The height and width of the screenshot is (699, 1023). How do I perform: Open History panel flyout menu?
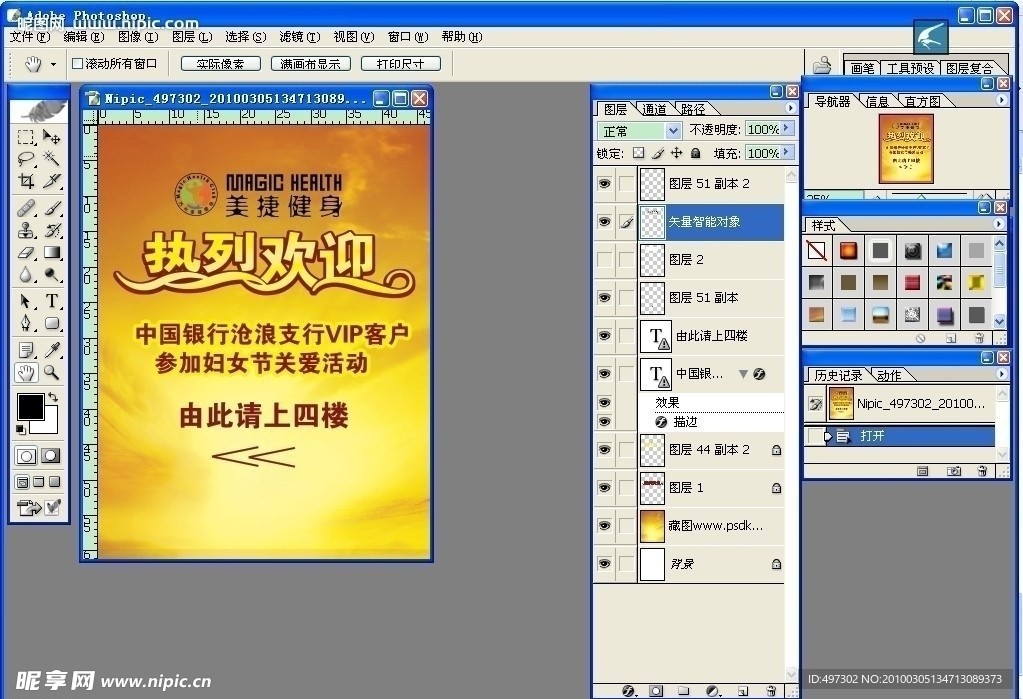tap(1001, 374)
